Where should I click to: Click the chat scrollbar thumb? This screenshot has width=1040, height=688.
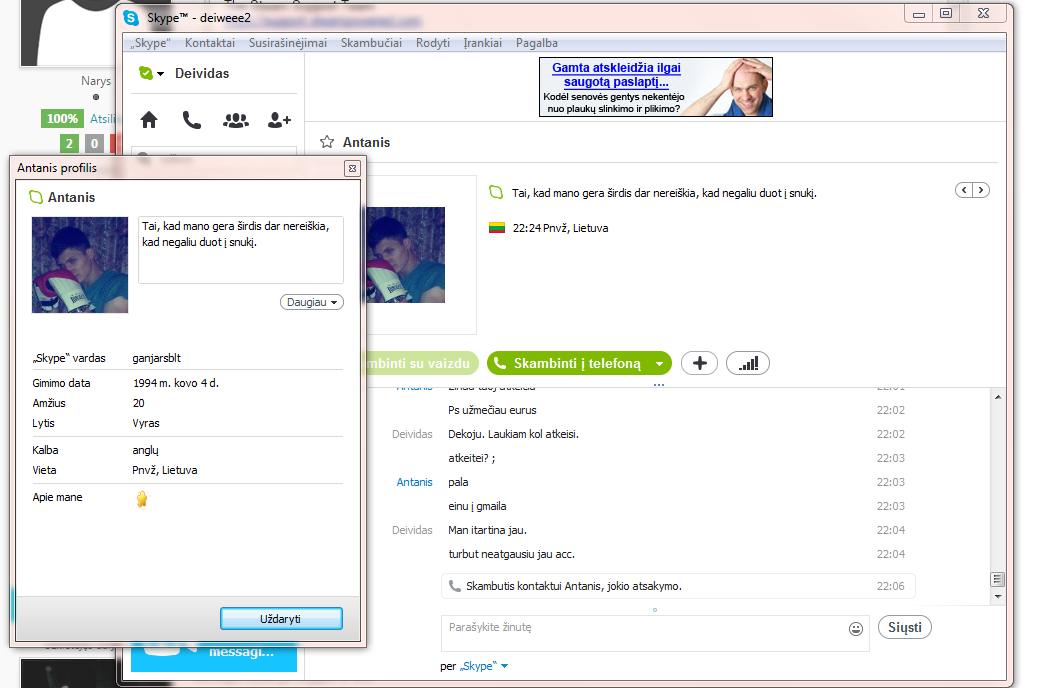pyautogui.click(x=998, y=579)
